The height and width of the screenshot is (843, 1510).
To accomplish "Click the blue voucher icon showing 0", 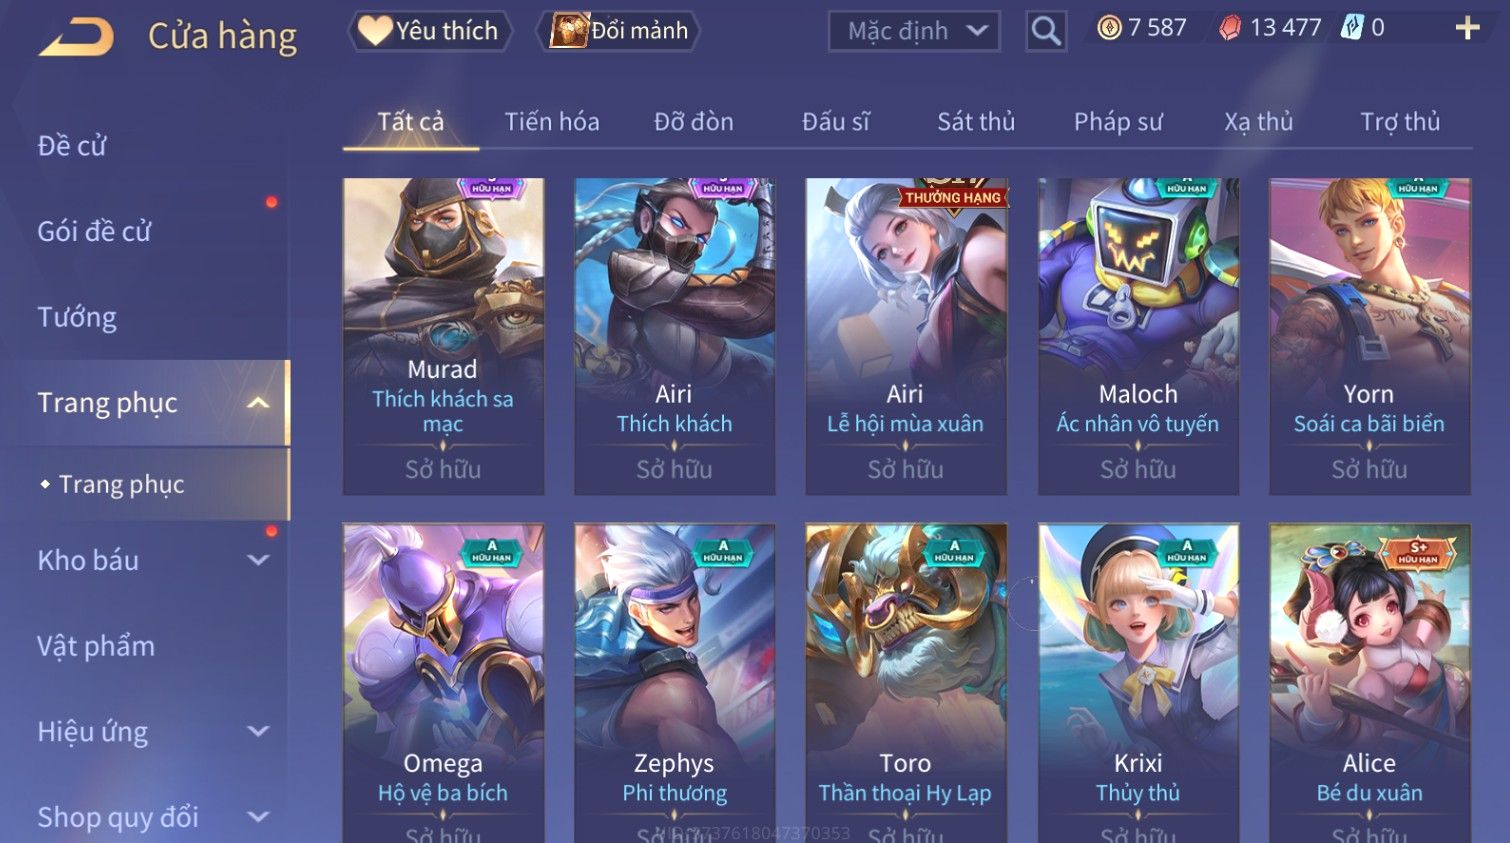I will tap(1352, 28).
